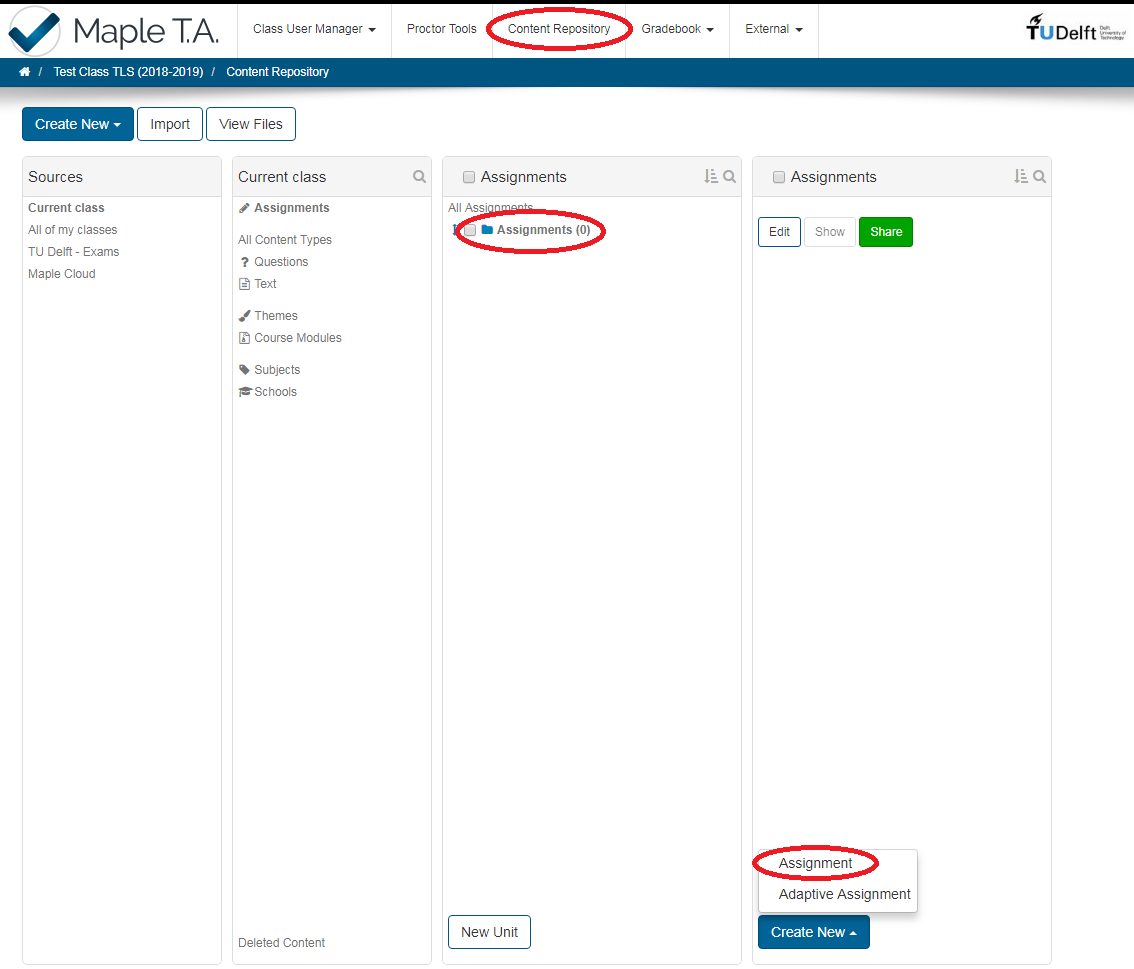This screenshot has height=969, width=1134.
Task: Click the Maple T.A. checkmark logo
Action: [33, 30]
